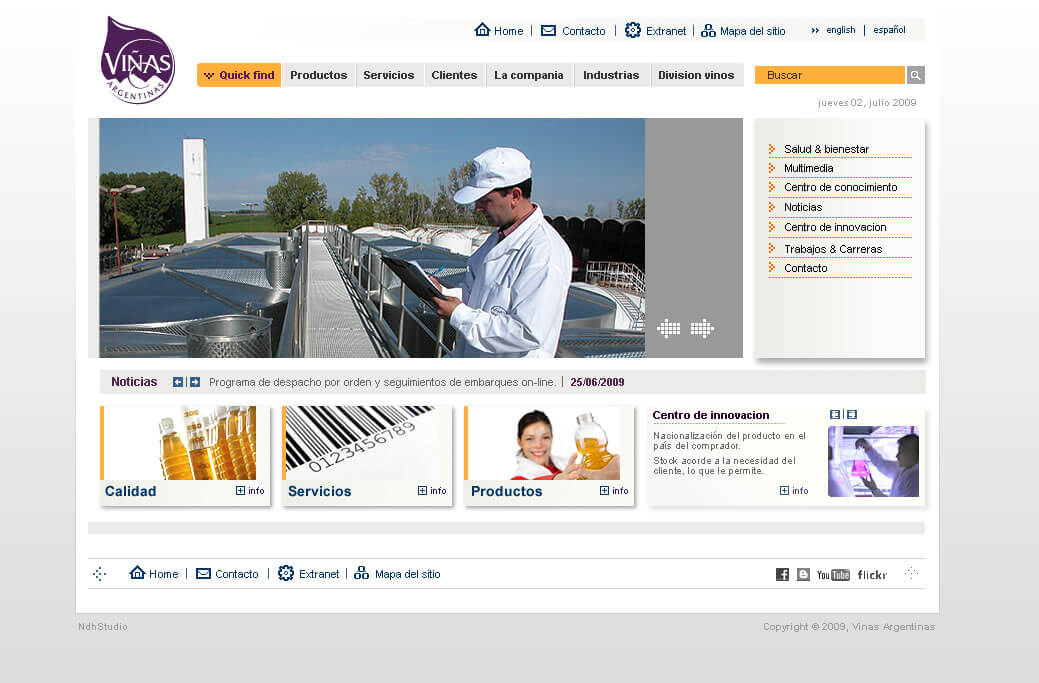The width and height of the screenshot is (1039, 683).
Task: Go to Salud & bienestar link
Action: pyautogui.click(x=826, y=149)
